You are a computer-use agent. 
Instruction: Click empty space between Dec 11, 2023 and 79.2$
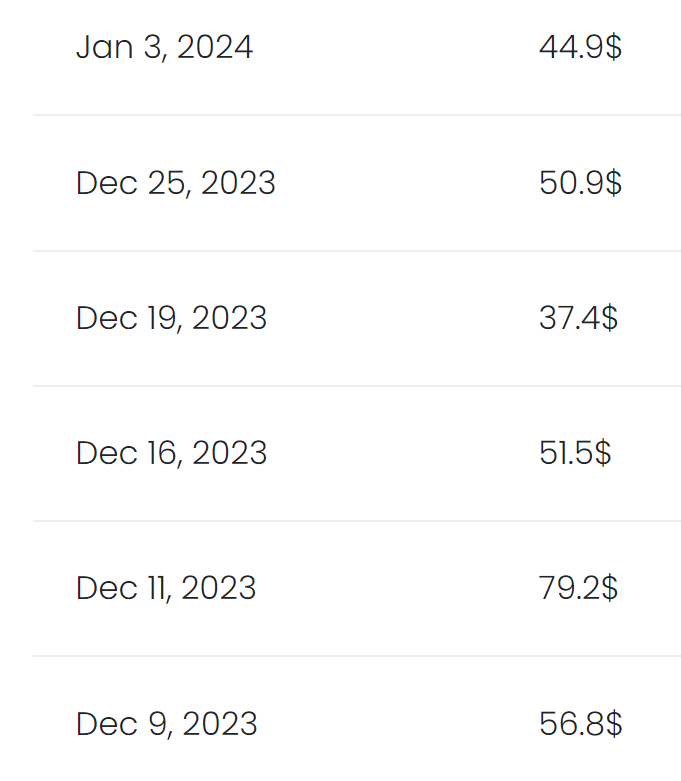[400, 588]
